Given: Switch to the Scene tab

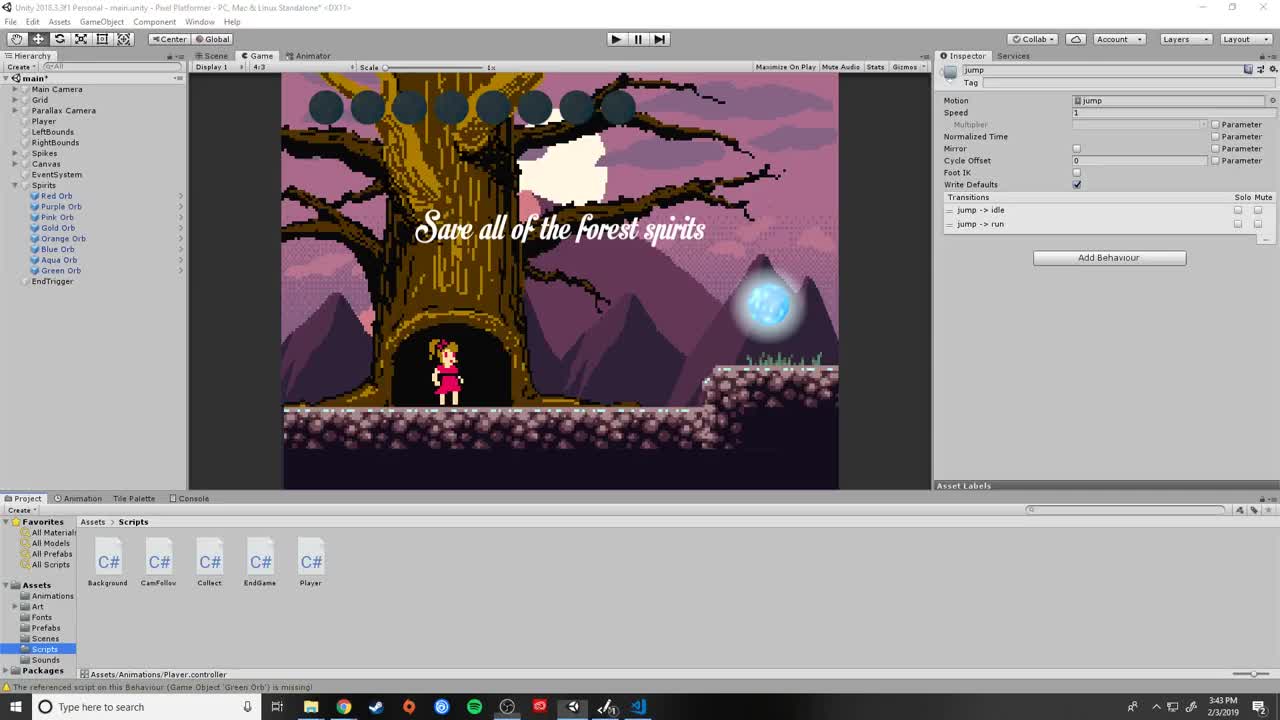Looking at the screenshot, I should click(211, 56).
